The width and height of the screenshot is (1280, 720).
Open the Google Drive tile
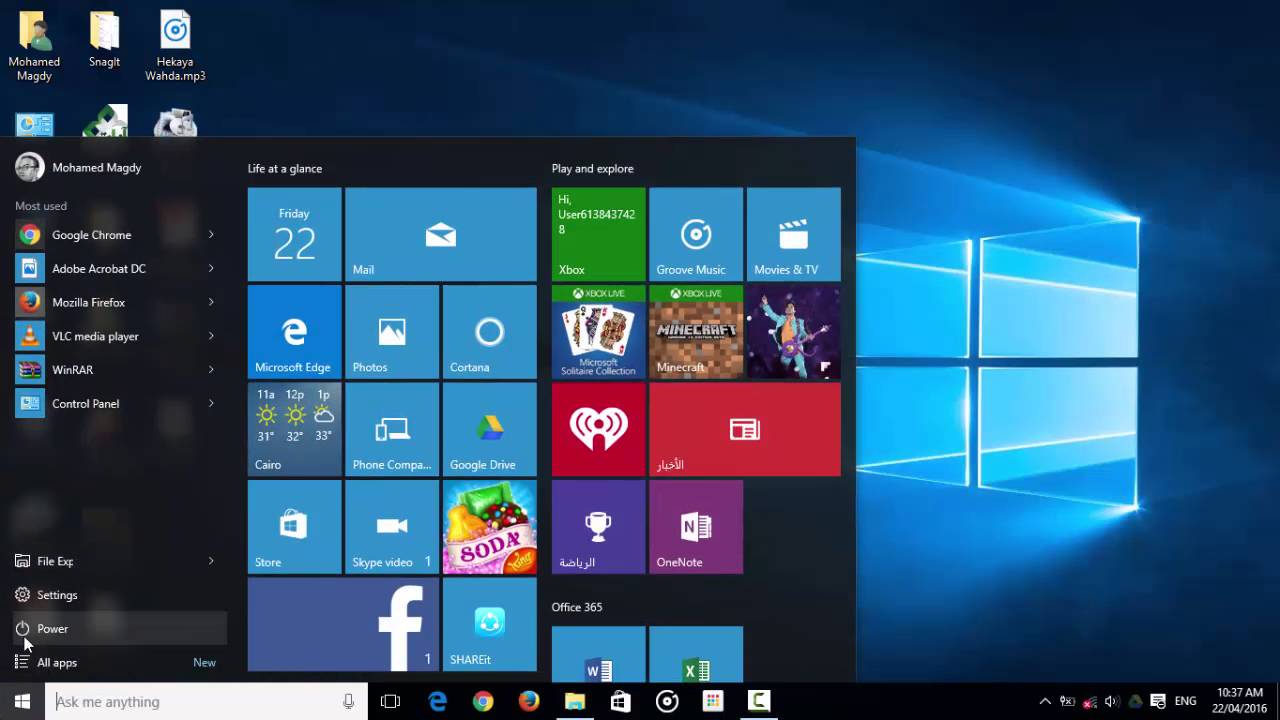[x=490, y=429]
